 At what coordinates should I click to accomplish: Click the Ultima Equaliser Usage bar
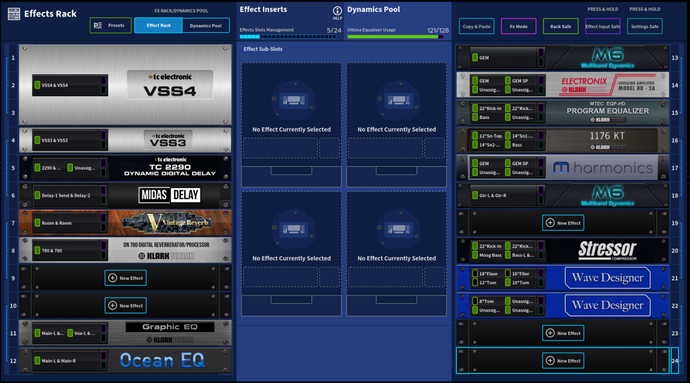coord(396,37)
